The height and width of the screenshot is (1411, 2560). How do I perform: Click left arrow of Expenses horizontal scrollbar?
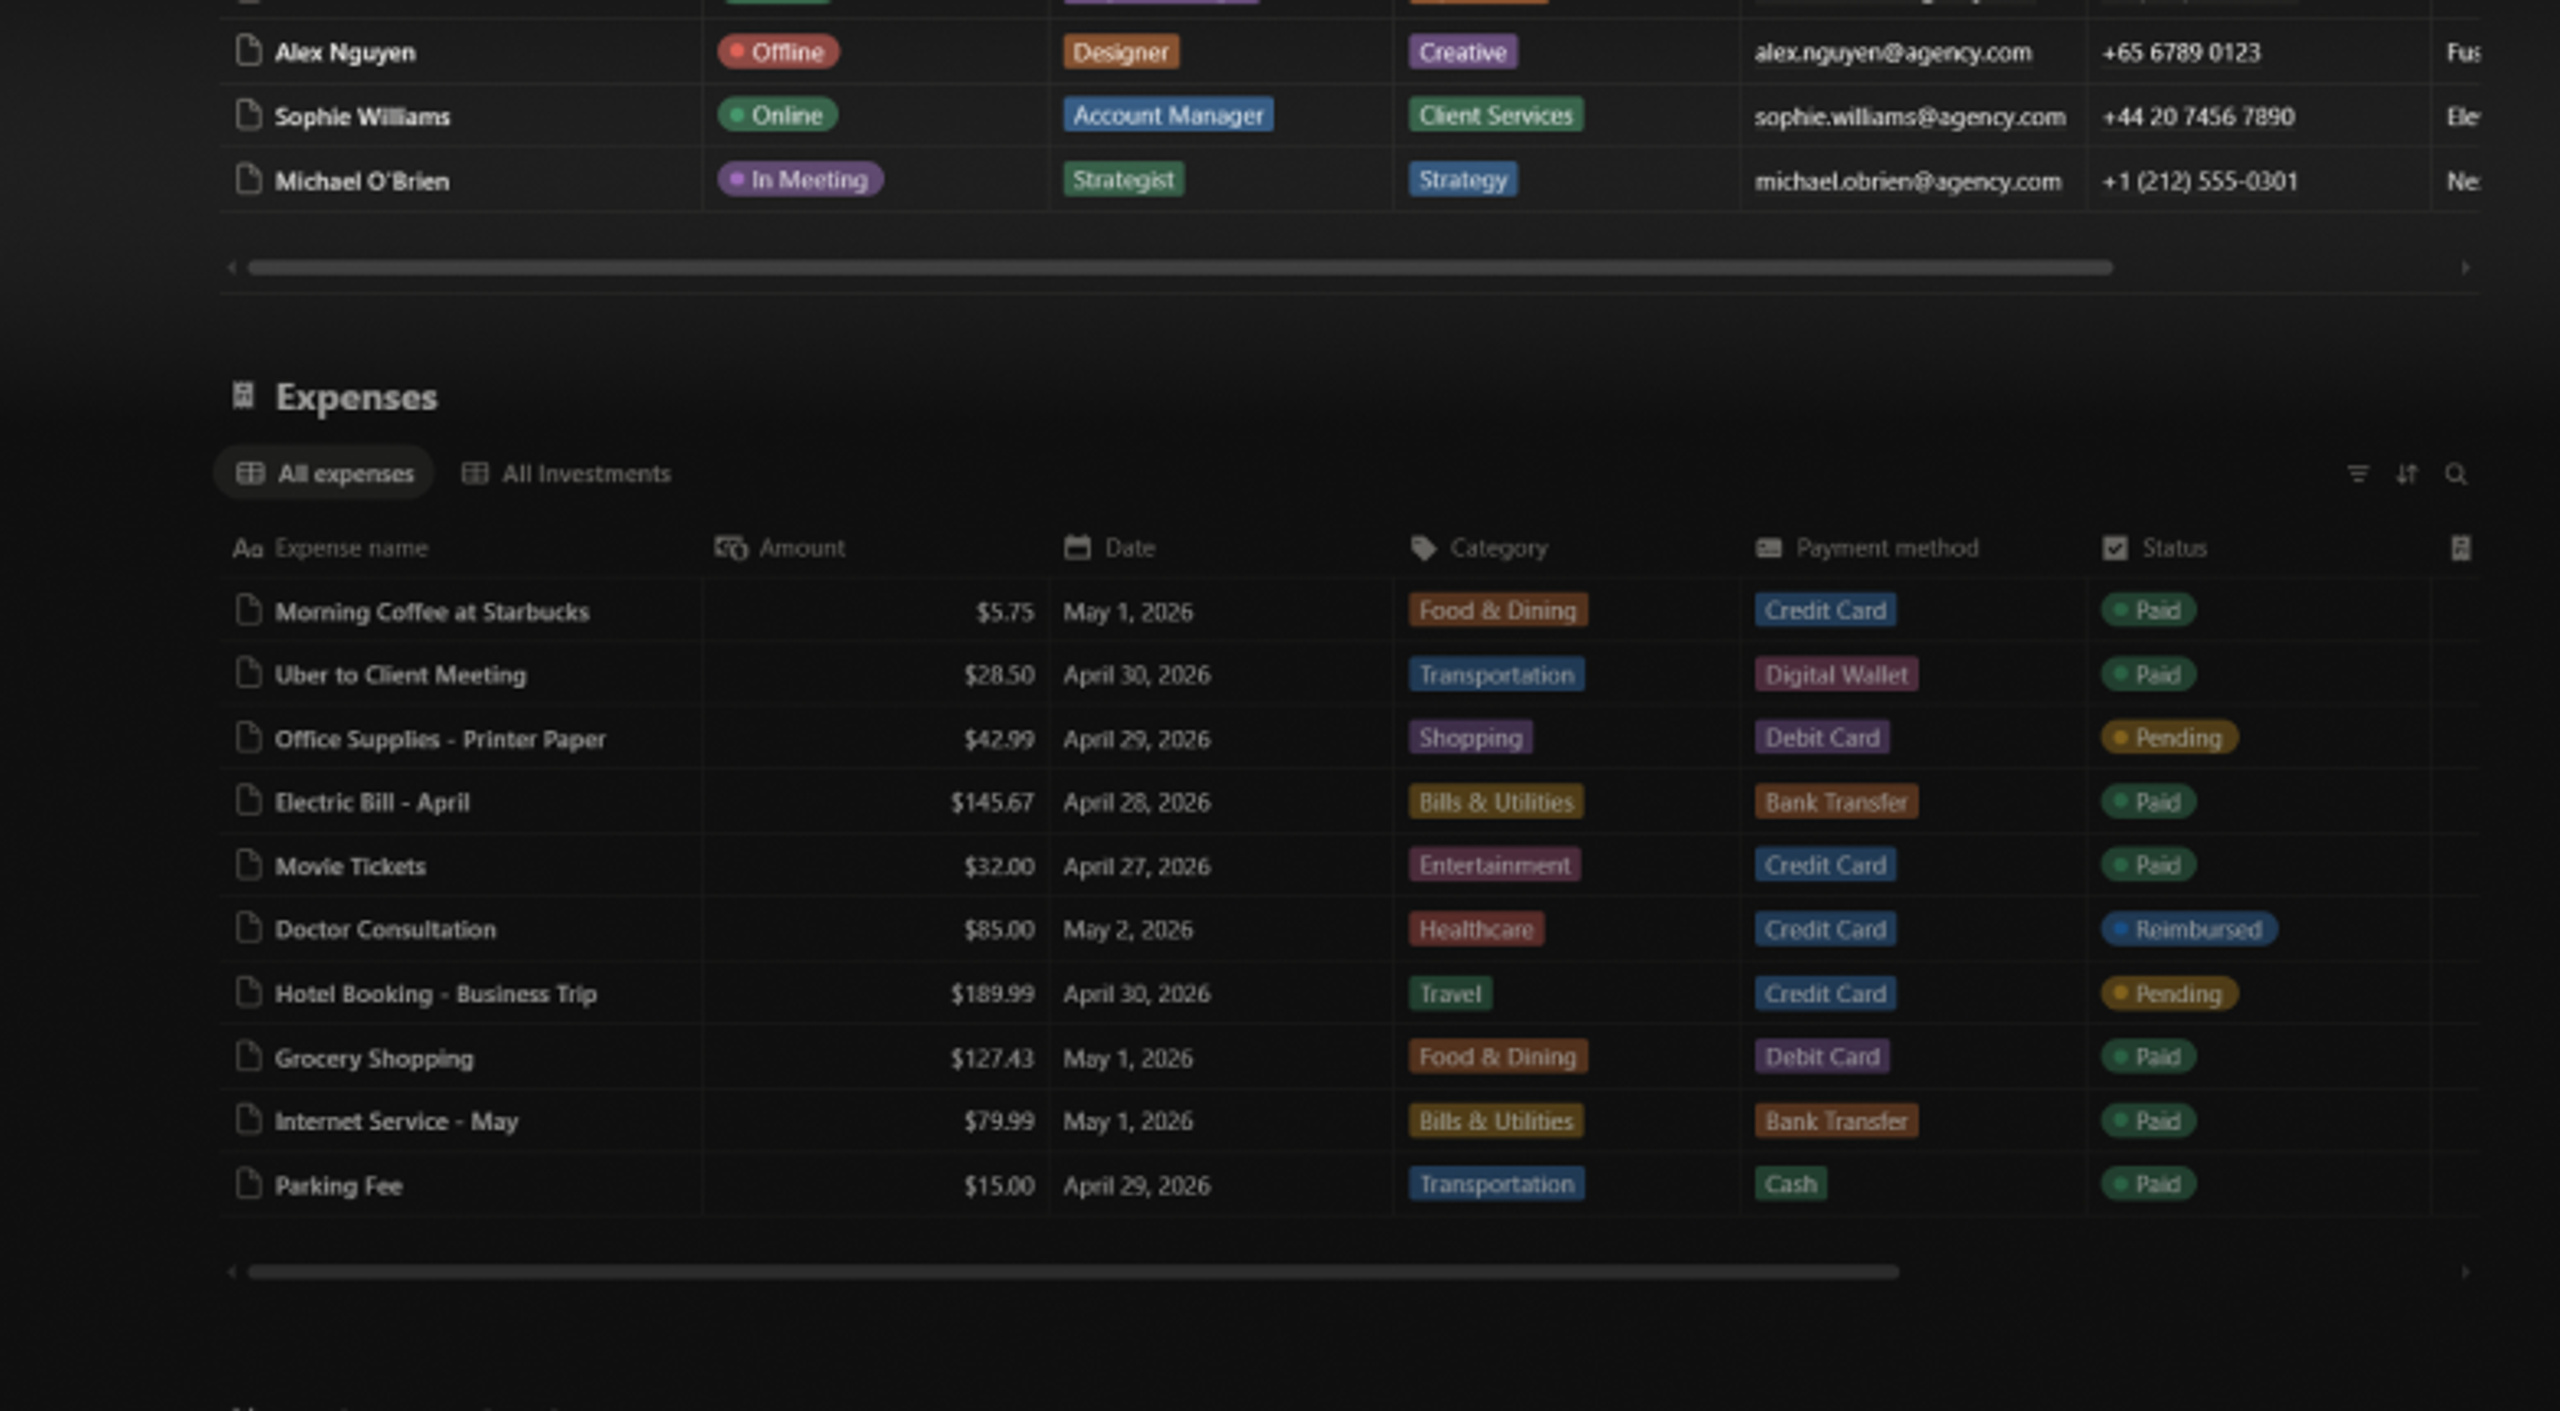232,1272
